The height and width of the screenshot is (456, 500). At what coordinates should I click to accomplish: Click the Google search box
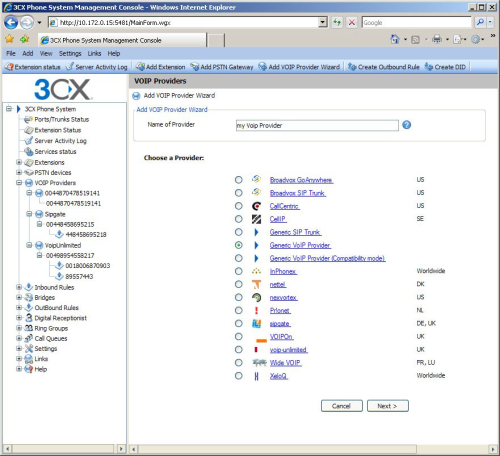[x=417, y=22]
